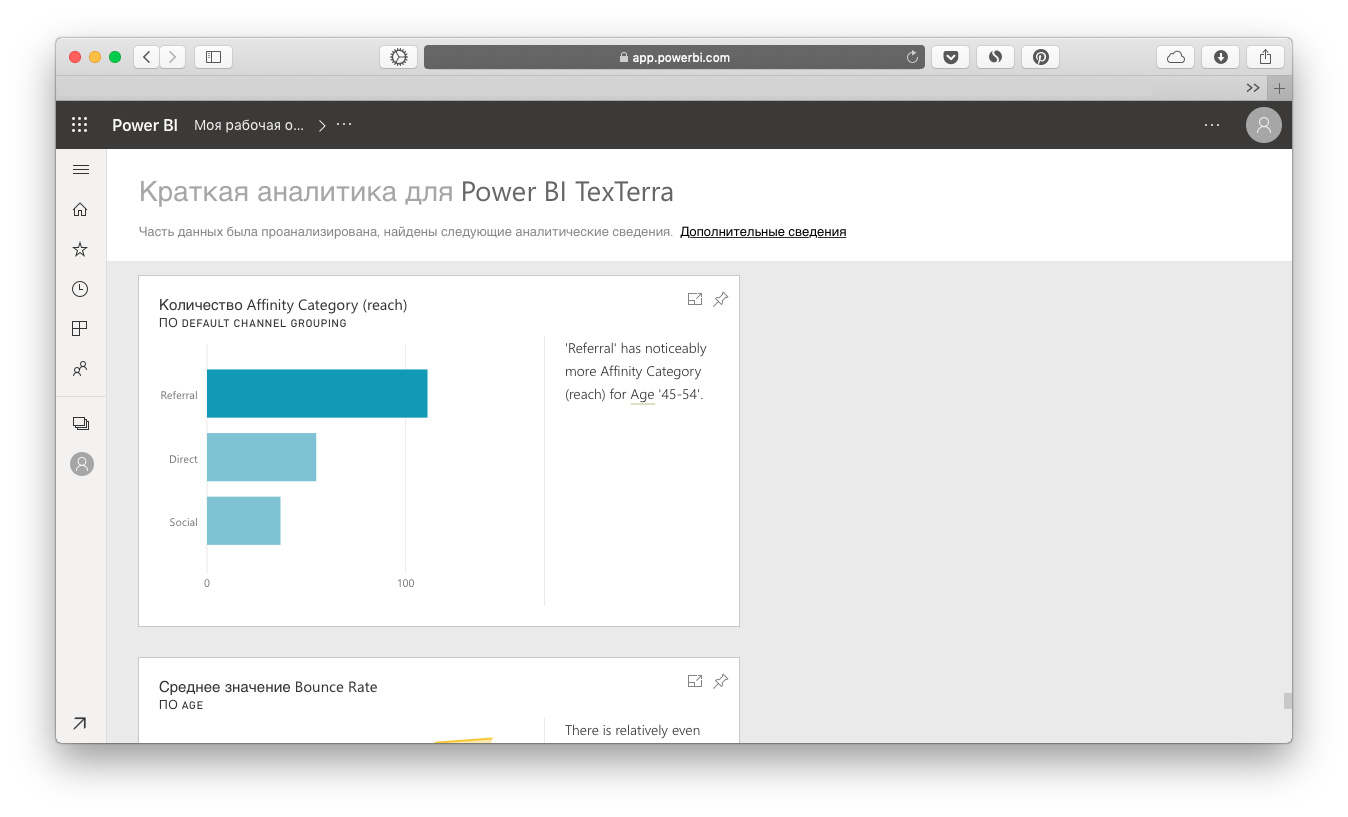The height and width of the screenshot is (817, 1348).
Task: Select the Referral bar in chart
Action: tap(317, 393)
